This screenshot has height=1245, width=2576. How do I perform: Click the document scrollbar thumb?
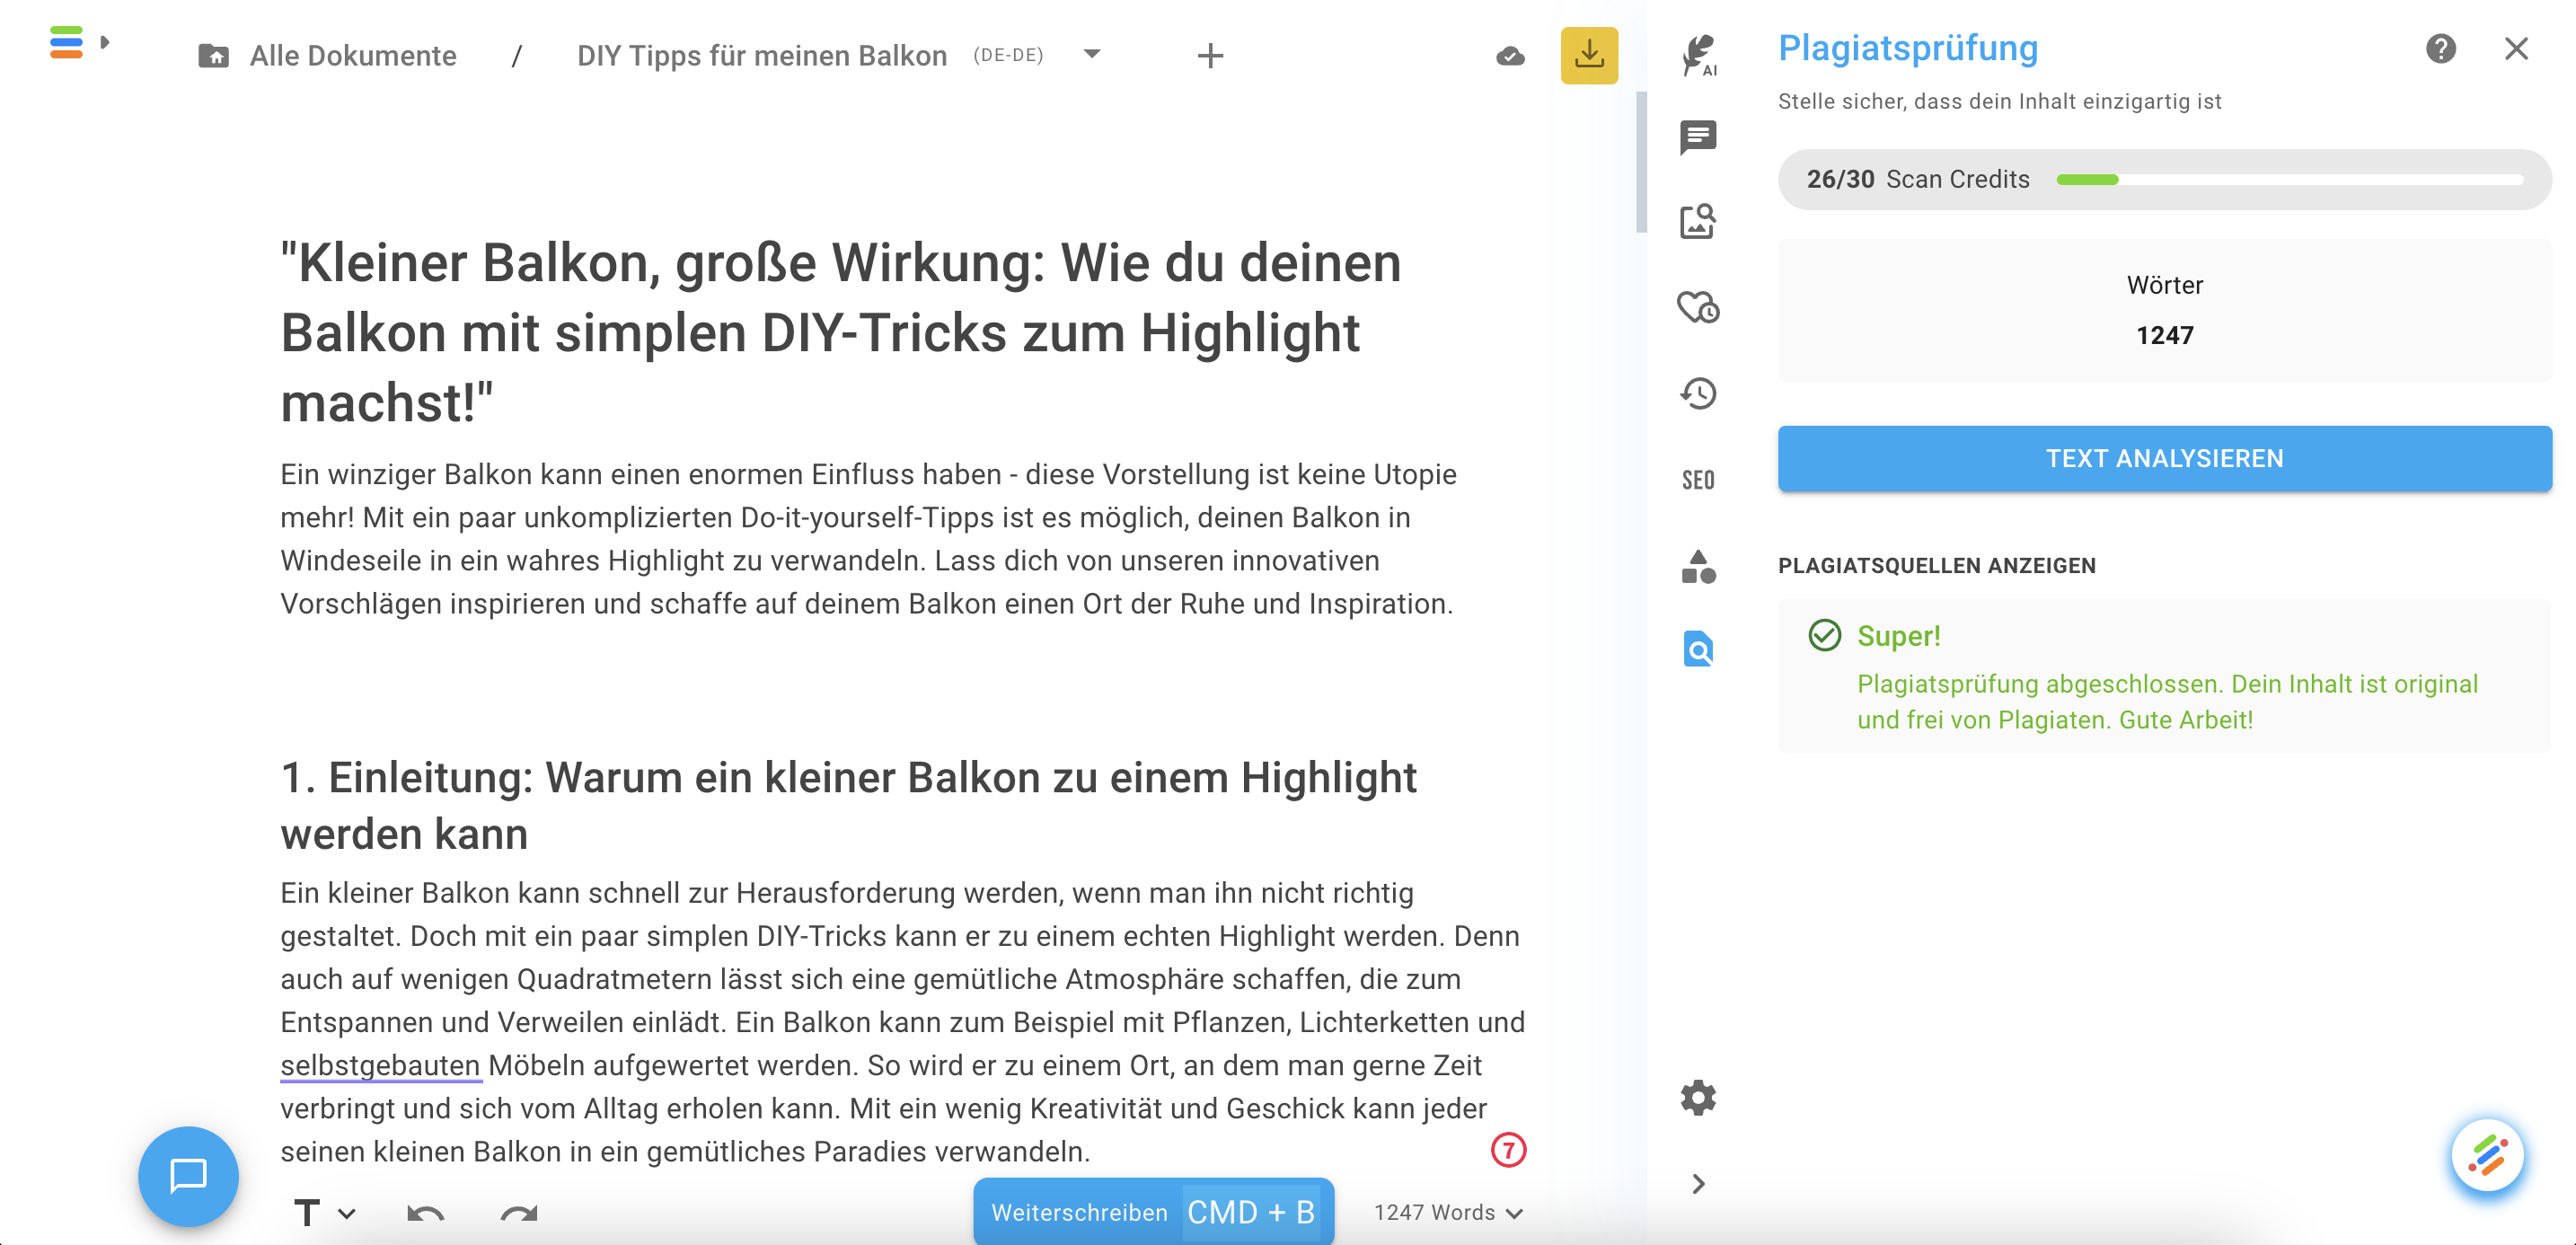[x=1640, y=162]
